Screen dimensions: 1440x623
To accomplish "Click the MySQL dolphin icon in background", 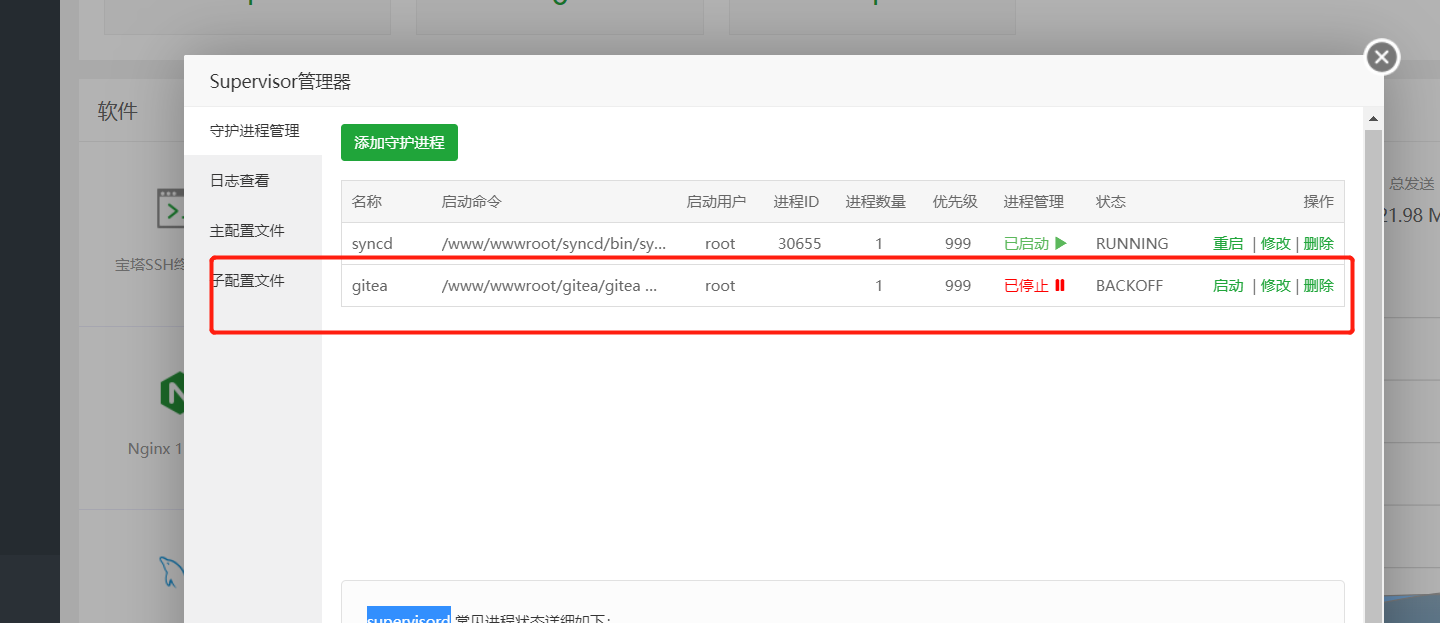I will point(171,571).
